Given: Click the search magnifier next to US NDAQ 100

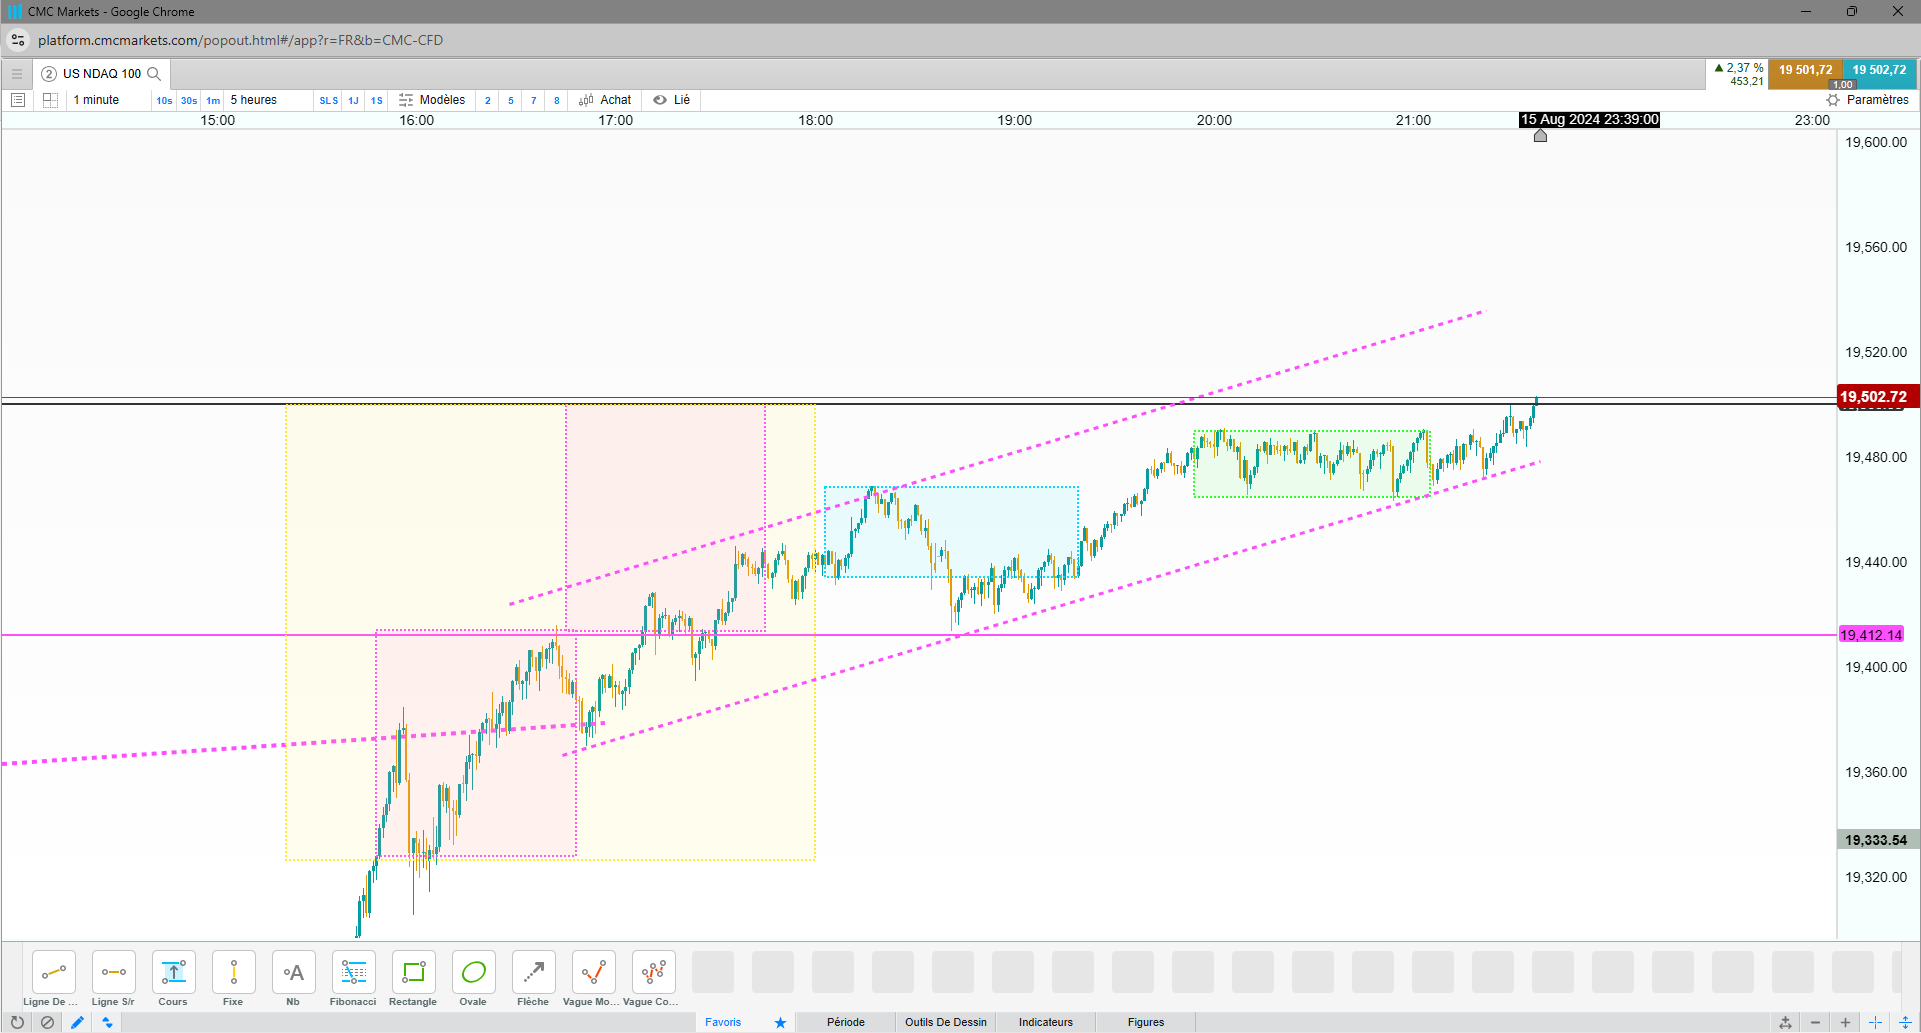Looking at the screenshot, I should (x=154, y=74).
